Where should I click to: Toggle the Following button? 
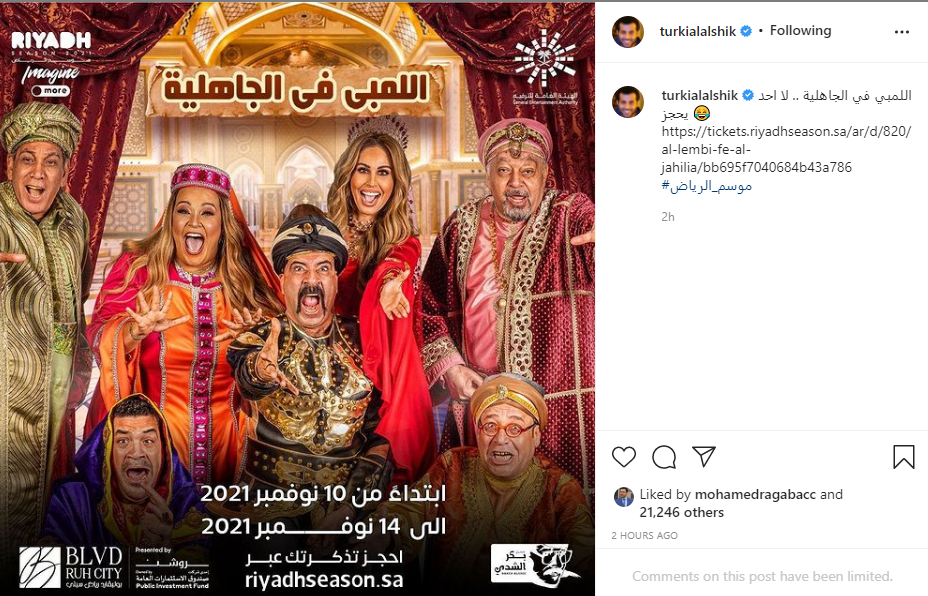pyautogui.click(x=800, y=31)
